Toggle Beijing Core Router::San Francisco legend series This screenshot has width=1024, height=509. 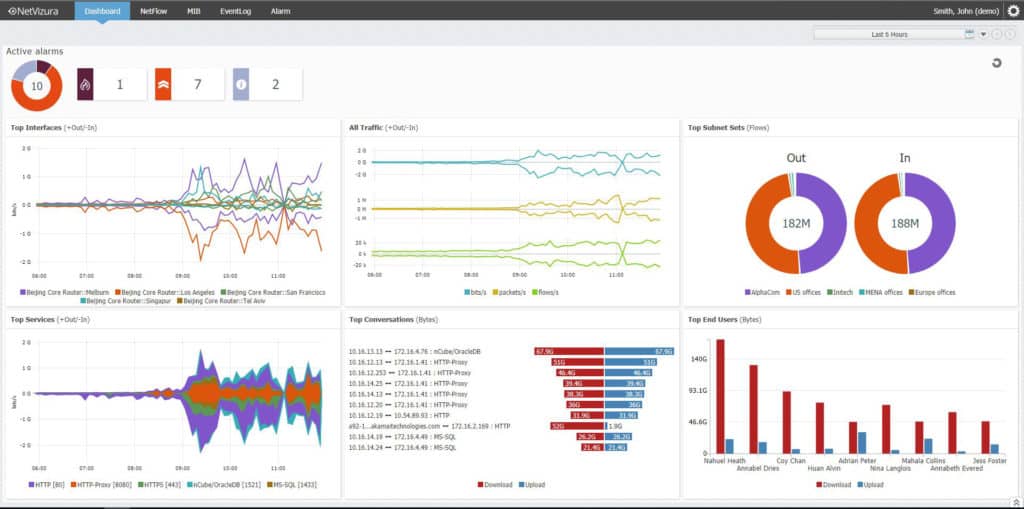[x=273, y=293]
